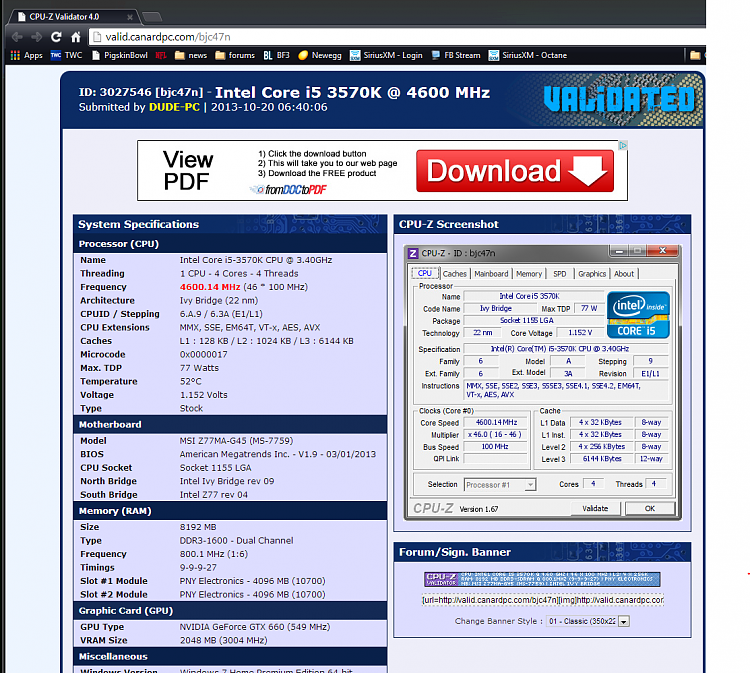
Task: Click the fromDOCtoPDF logo in the ad
Action: coord(289,190)
